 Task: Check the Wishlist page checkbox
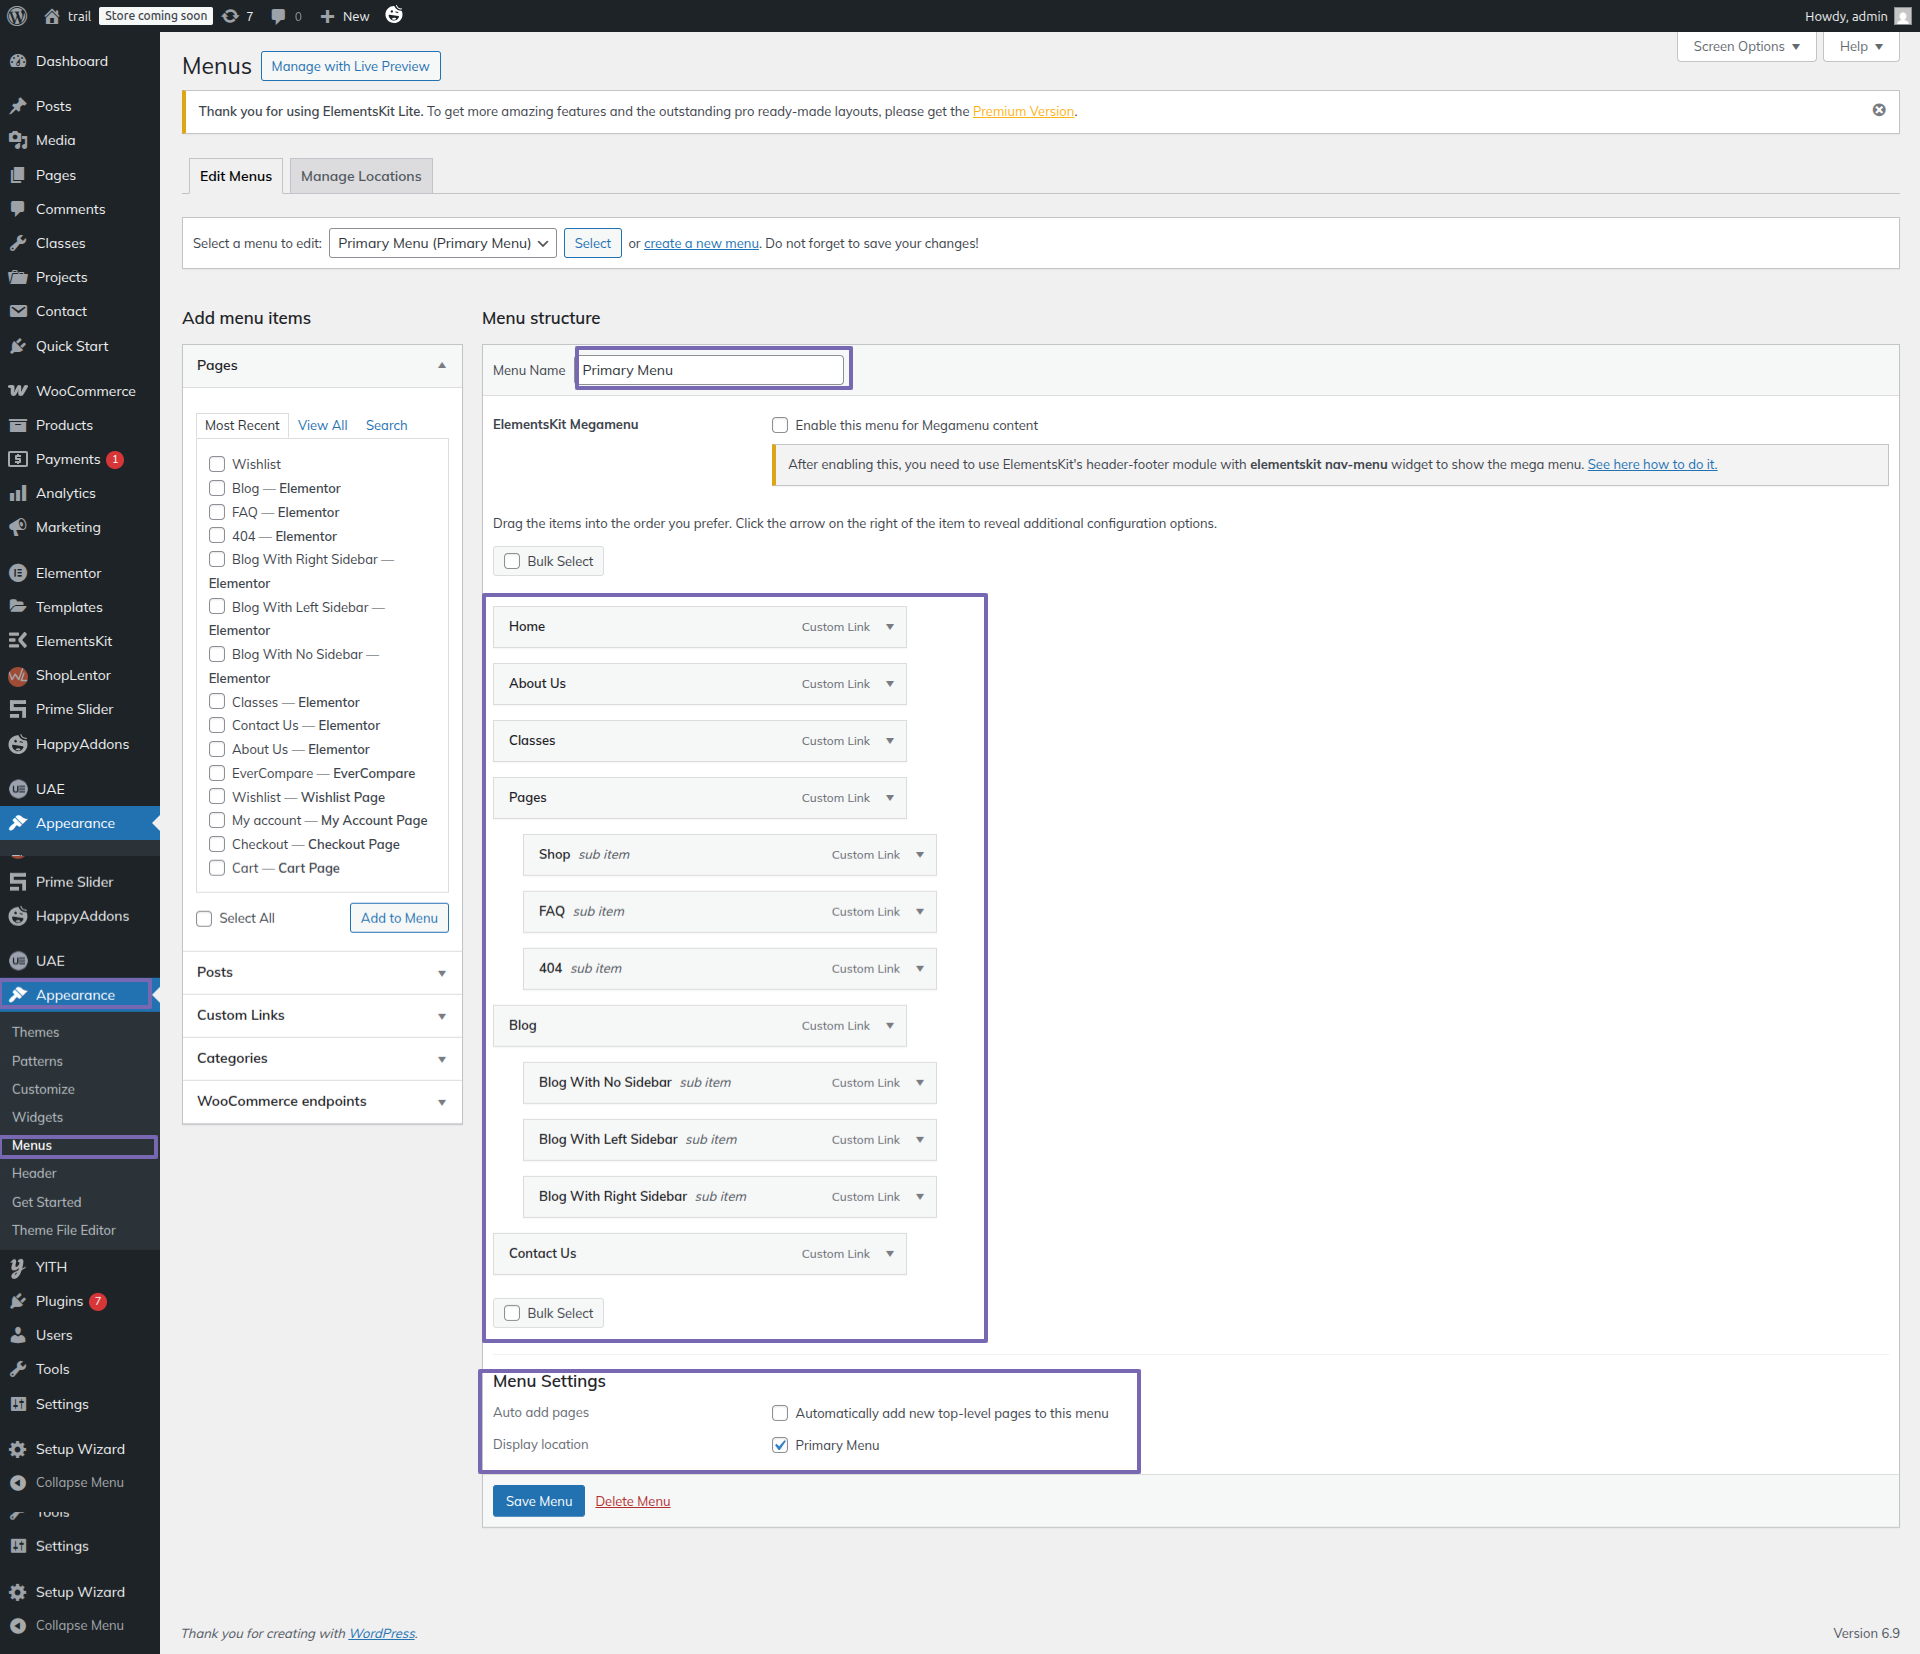click(x=217, y=464)
